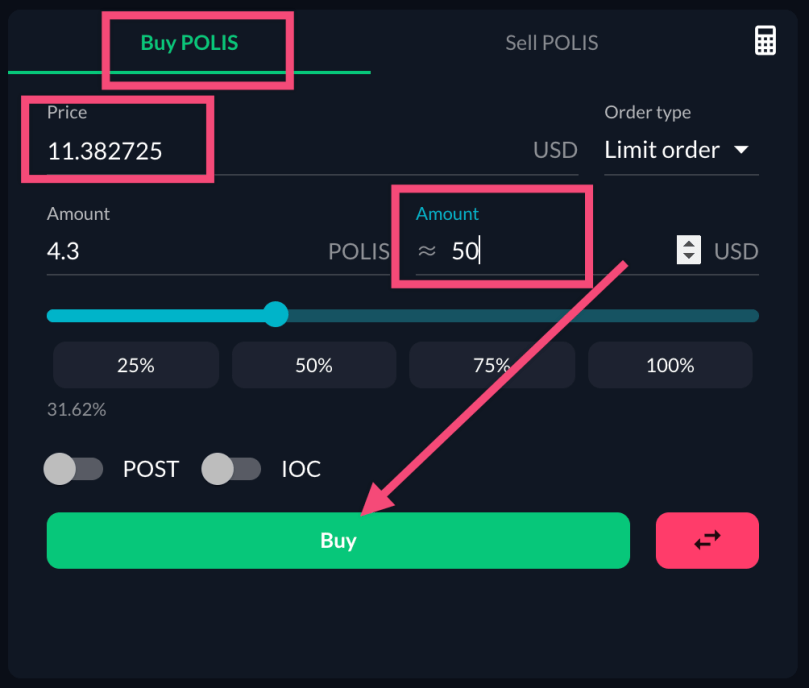
Task: Click the pink swap arrows icon
Action: [707, 540]
